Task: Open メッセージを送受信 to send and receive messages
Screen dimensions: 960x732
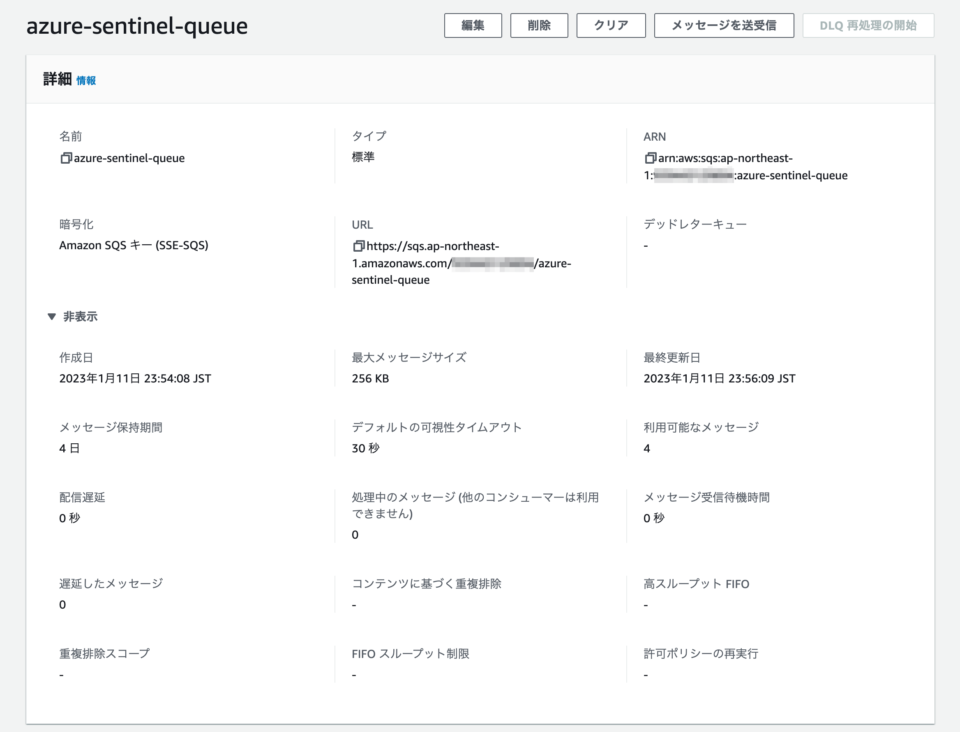Action: (x=724, y=25)
